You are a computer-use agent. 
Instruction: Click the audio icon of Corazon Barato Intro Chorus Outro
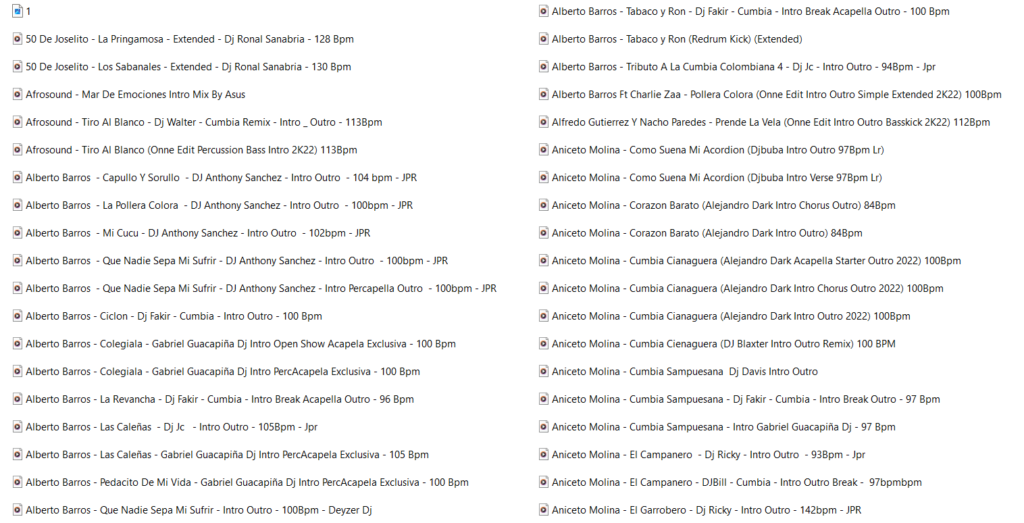click(x=544, y=205)
